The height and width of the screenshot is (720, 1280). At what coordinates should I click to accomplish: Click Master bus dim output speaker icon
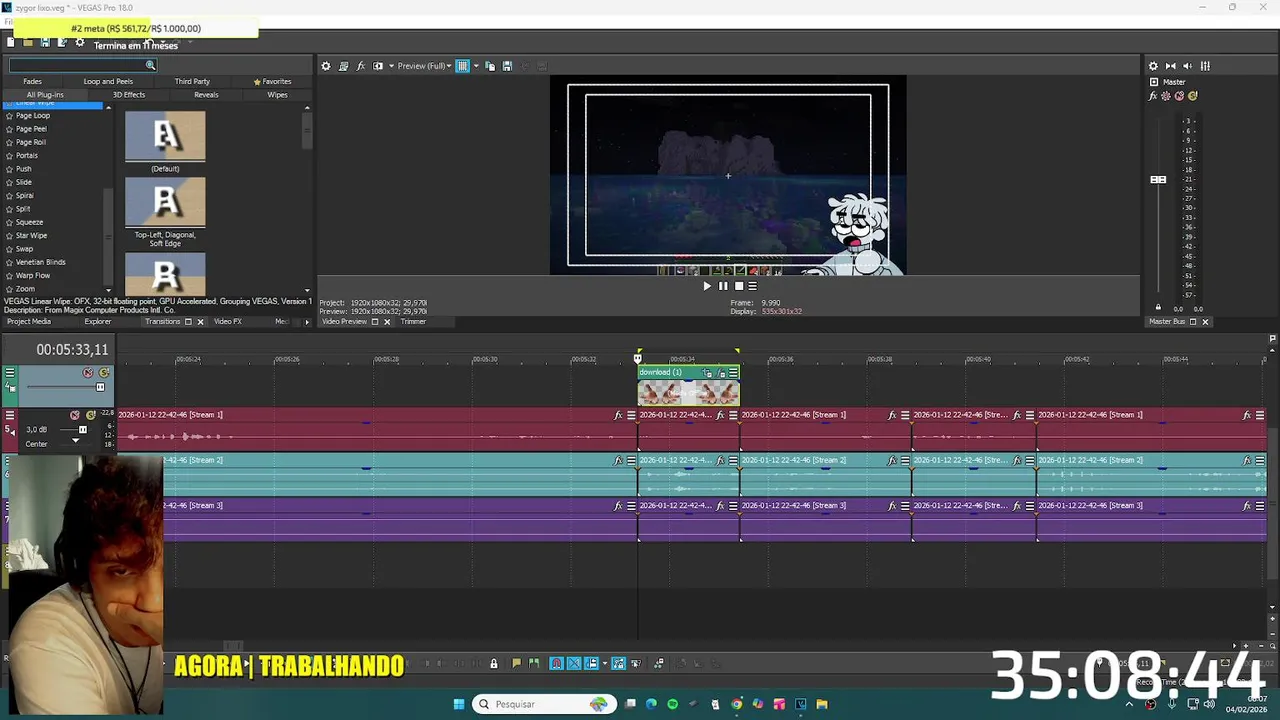[x=1188, y=66]
